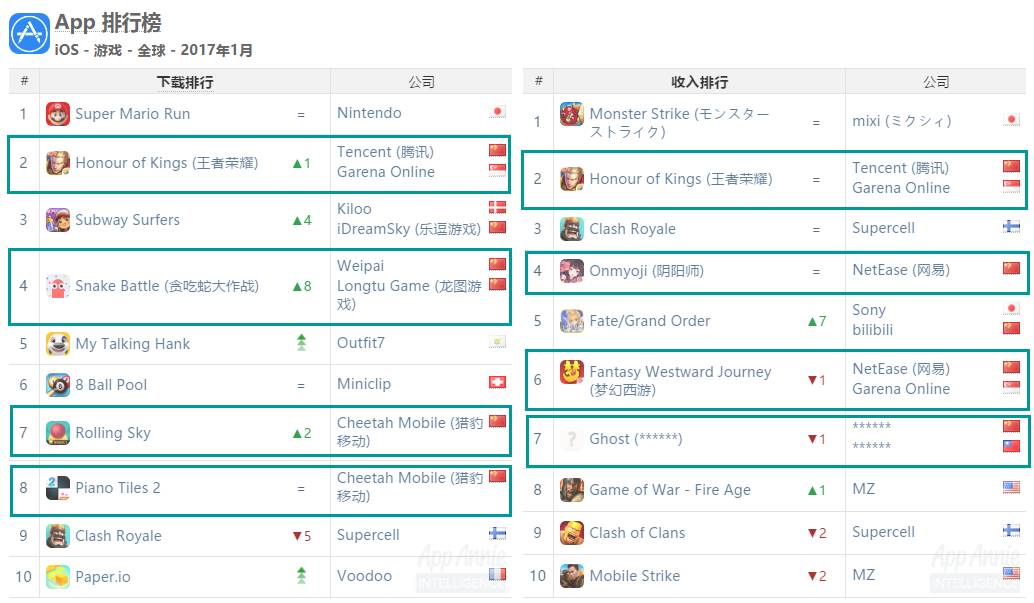Click the Mobile Strike game title
1034x603 pixels.
tap(634, 576)
